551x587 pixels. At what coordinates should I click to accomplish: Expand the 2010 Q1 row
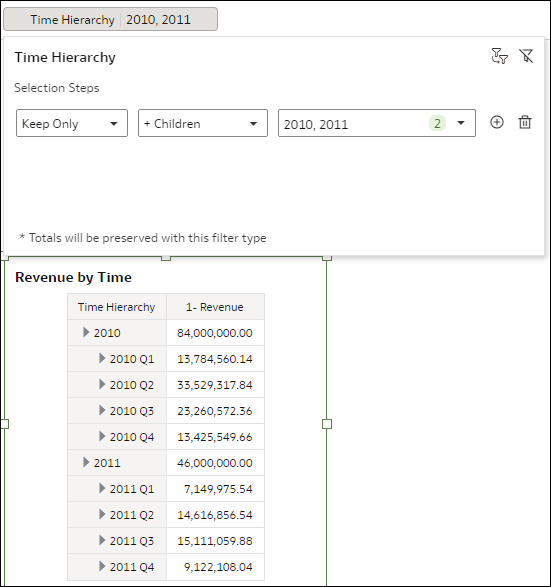point(102,358)
